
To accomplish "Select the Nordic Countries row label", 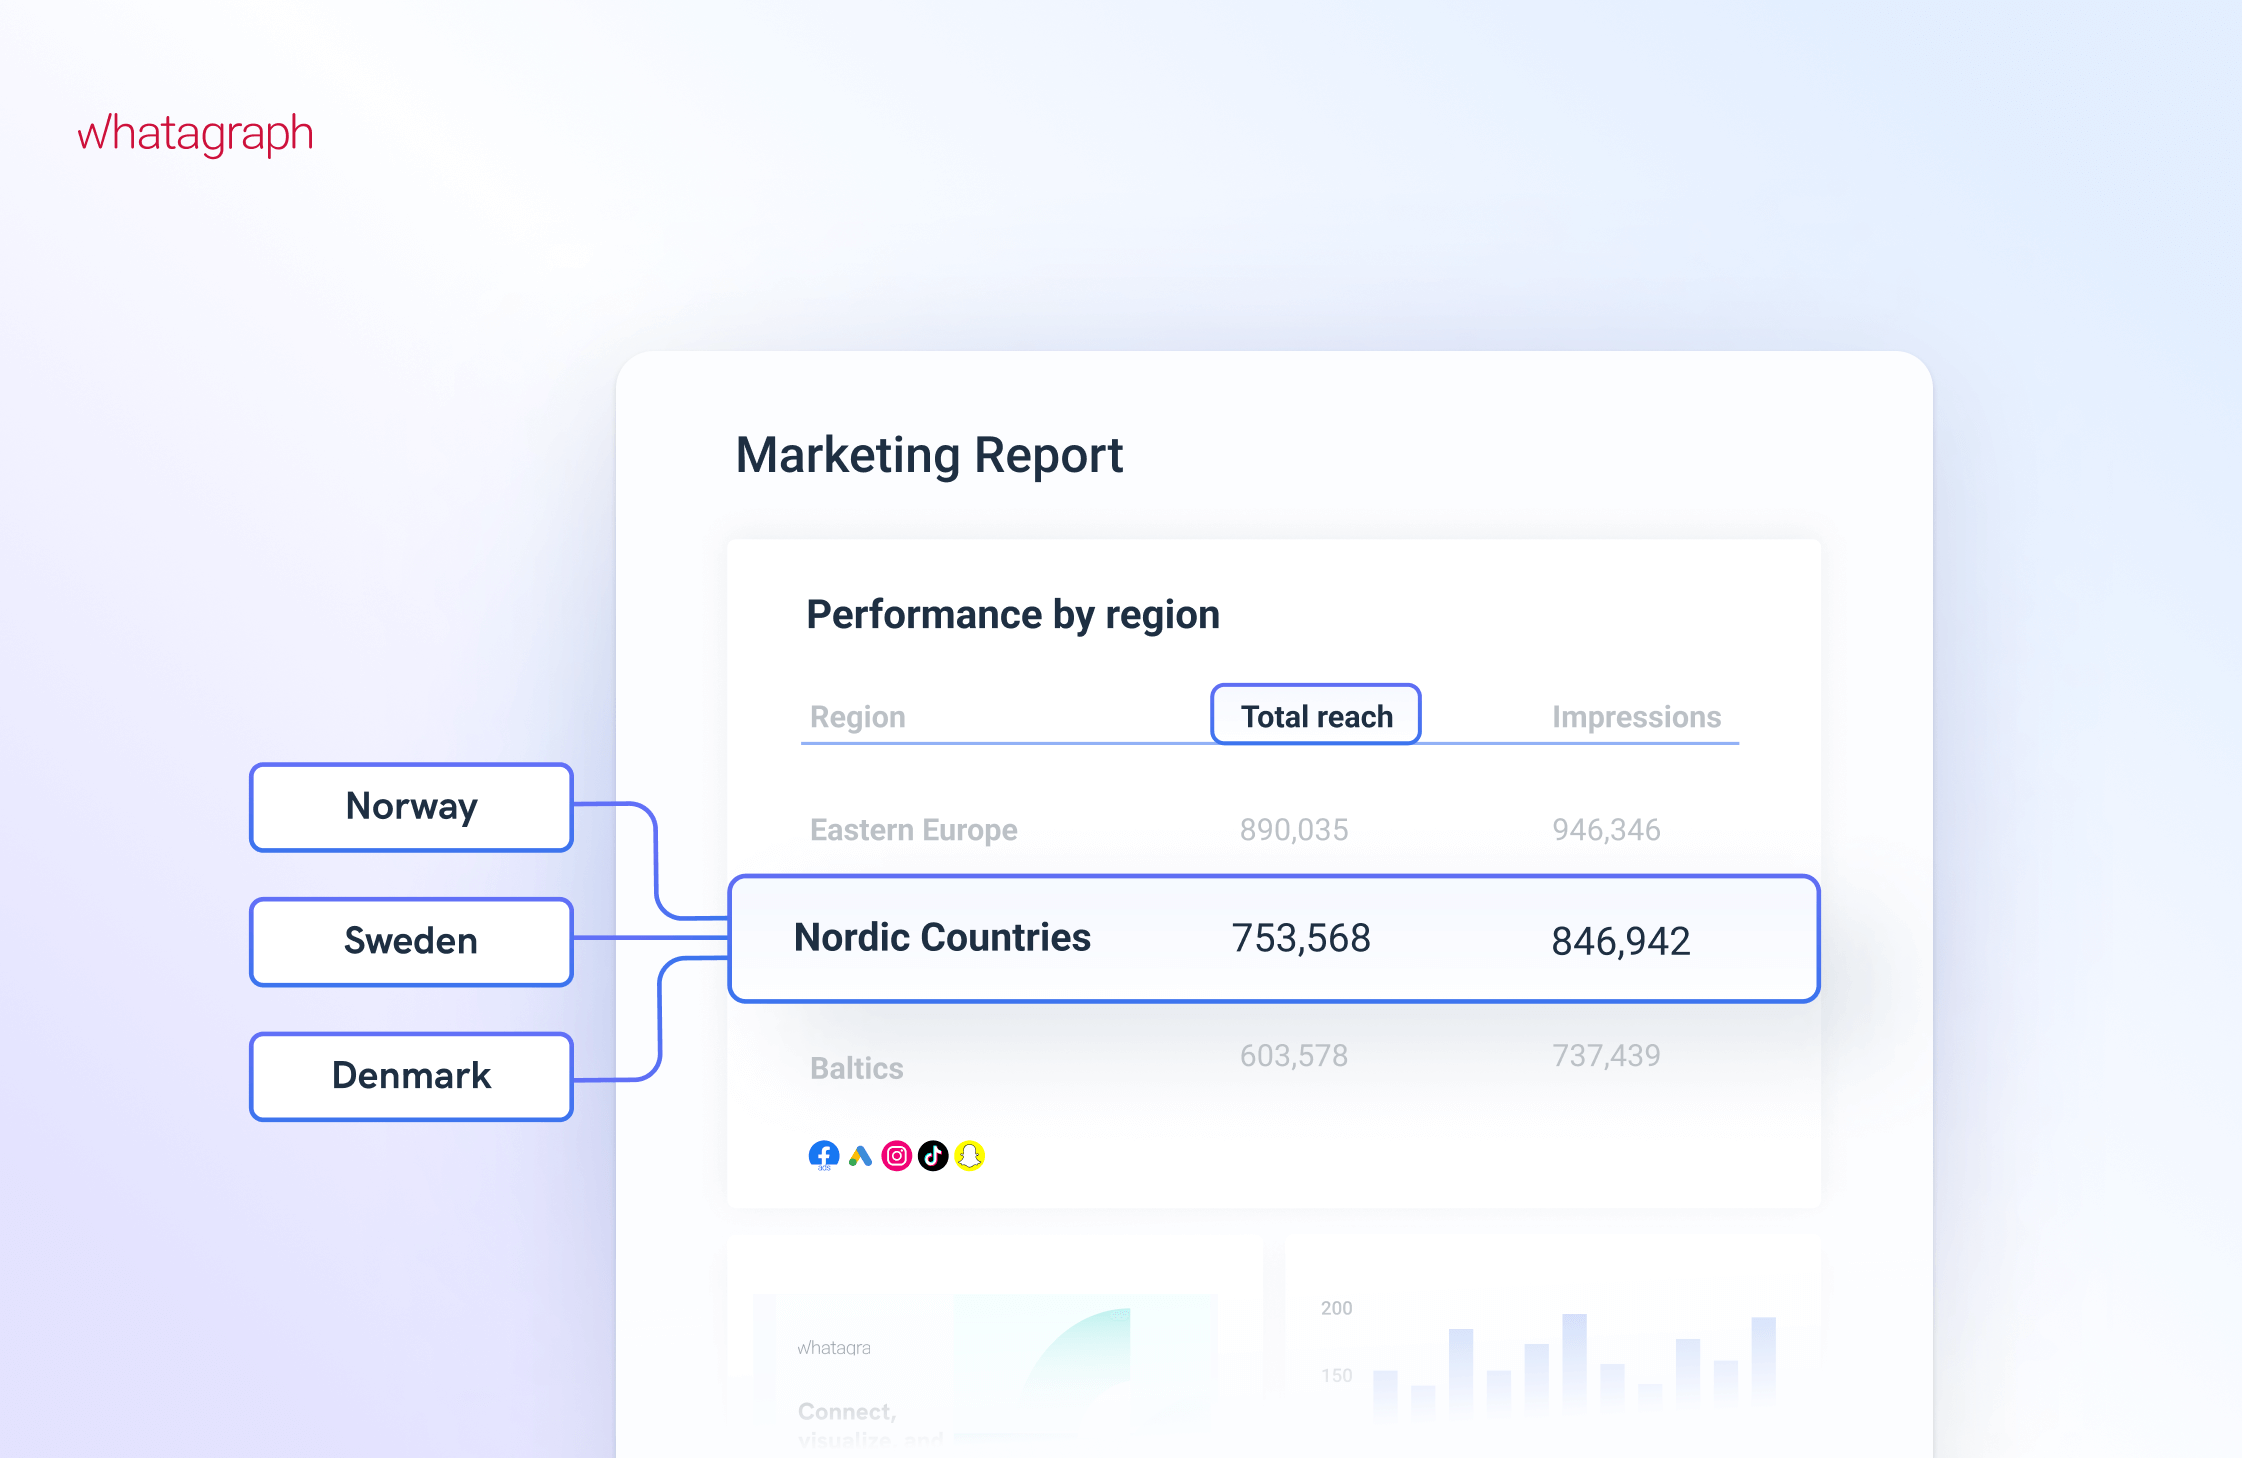I will coord(941,938).
